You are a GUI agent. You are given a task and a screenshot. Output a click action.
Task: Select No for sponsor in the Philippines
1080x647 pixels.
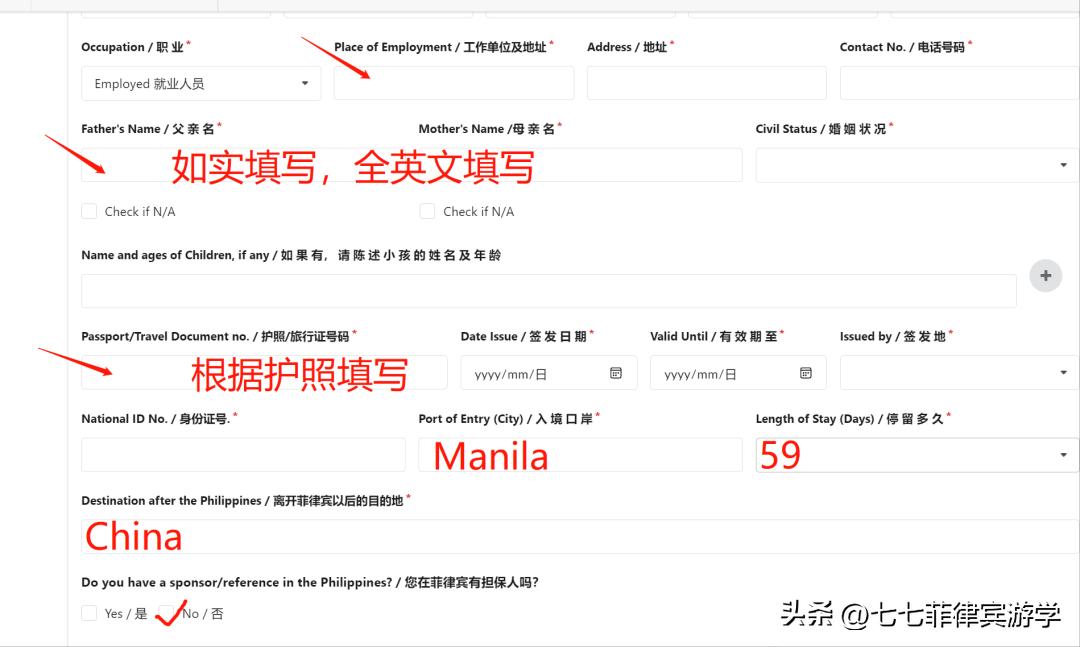coord(166,613)
